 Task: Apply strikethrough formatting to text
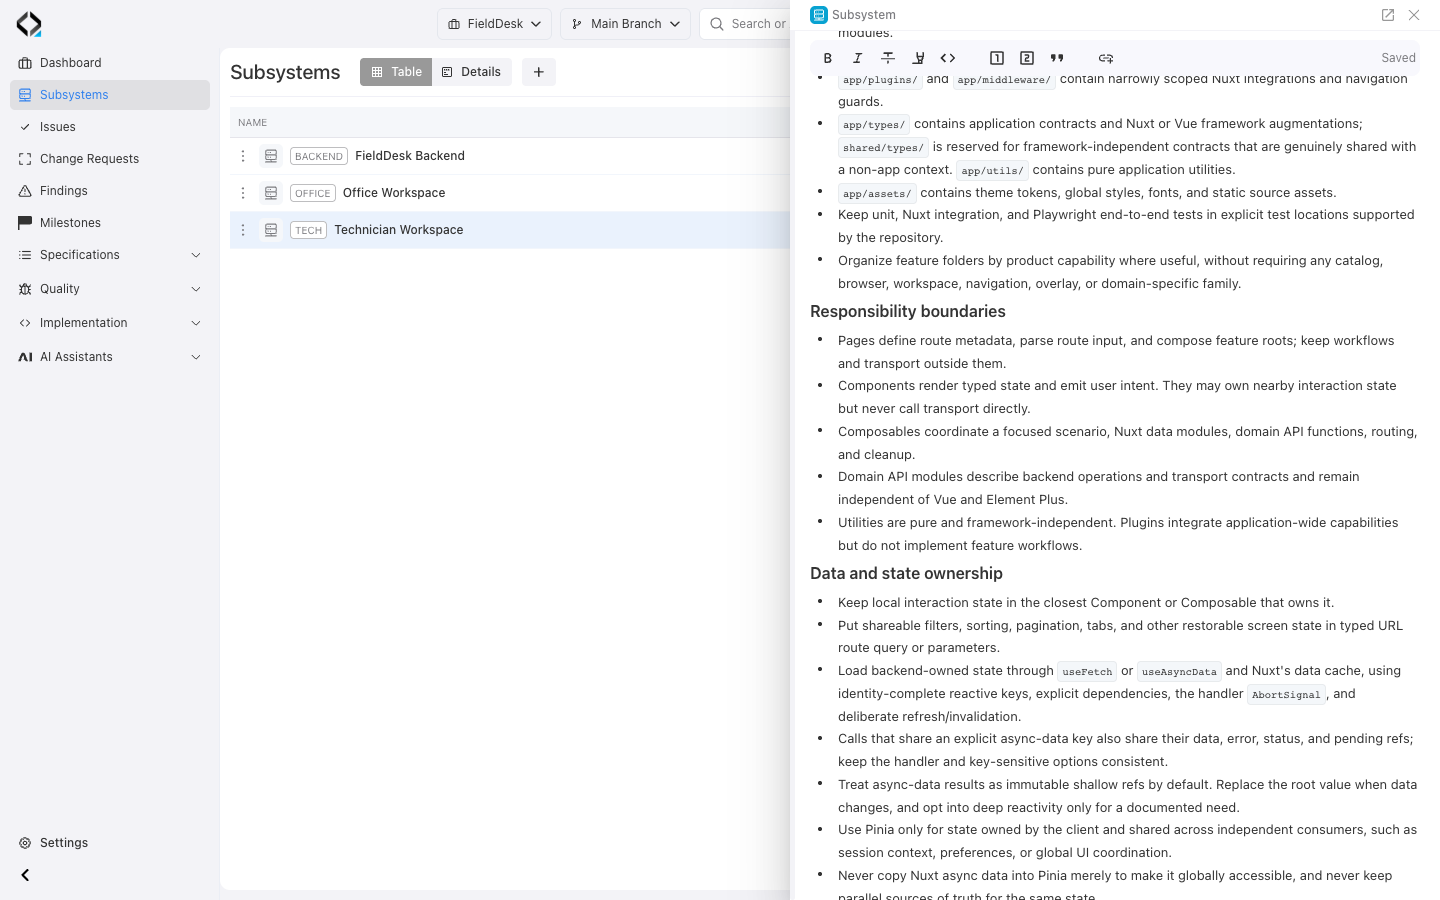click(x=888, y=58)
